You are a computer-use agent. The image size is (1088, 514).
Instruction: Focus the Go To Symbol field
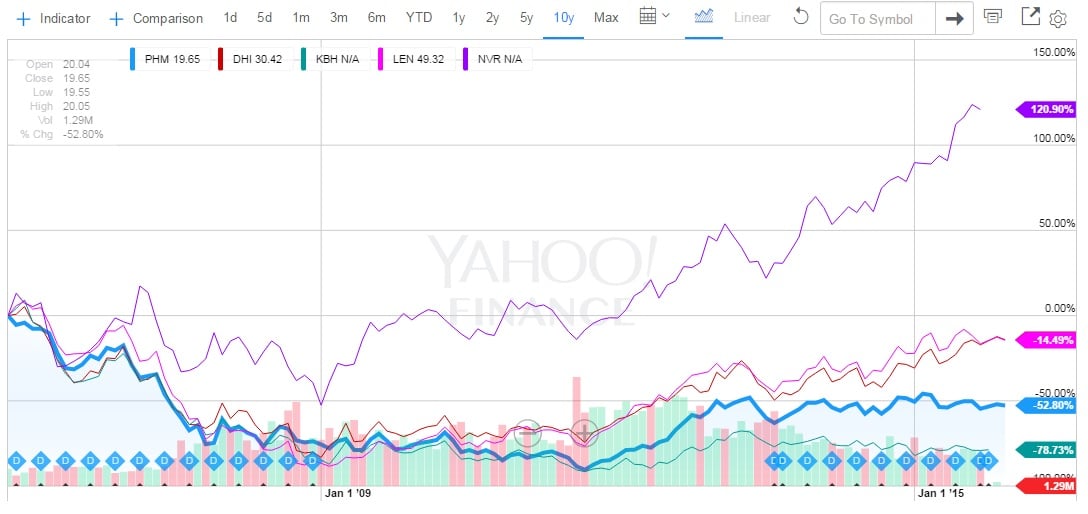click(878, 19)
